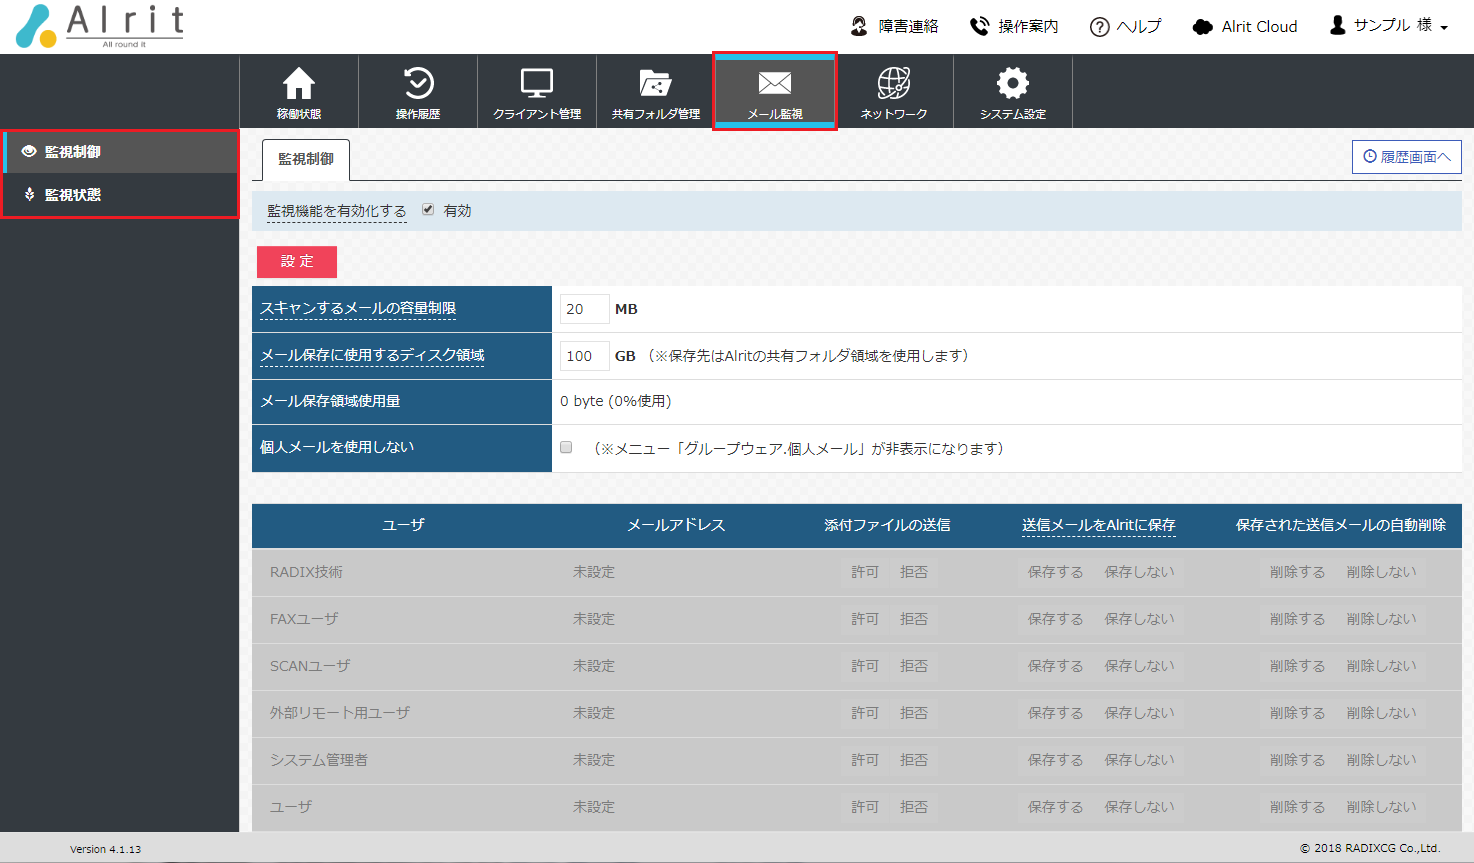Select 許可 for FAXユーザ

click(x=865, y=619)
